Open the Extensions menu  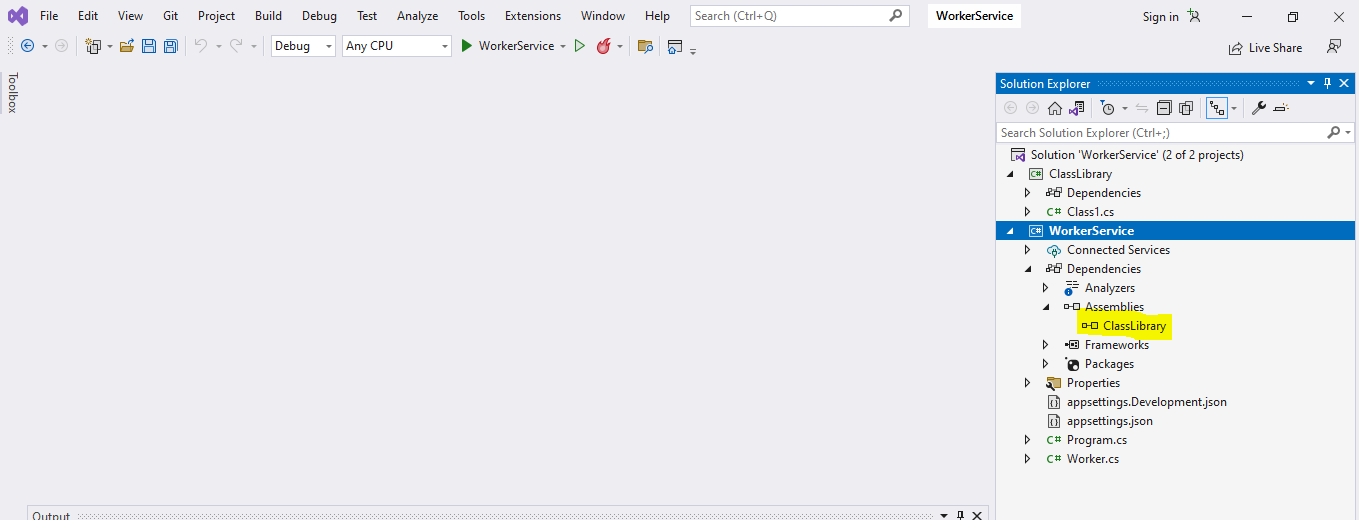pyautogui.click(x=533, y=16)
